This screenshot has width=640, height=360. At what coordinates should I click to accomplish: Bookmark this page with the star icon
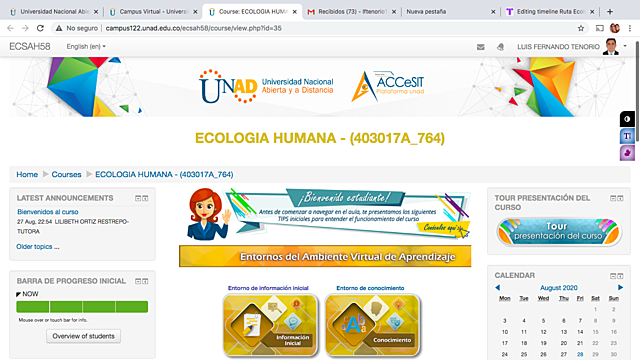tap(581, 28)
